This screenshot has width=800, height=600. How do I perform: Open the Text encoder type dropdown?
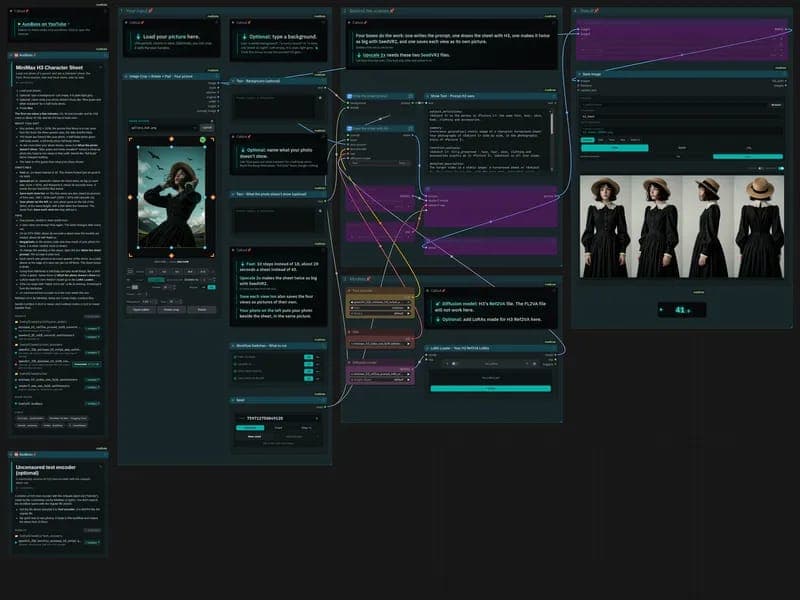(380, 308)
